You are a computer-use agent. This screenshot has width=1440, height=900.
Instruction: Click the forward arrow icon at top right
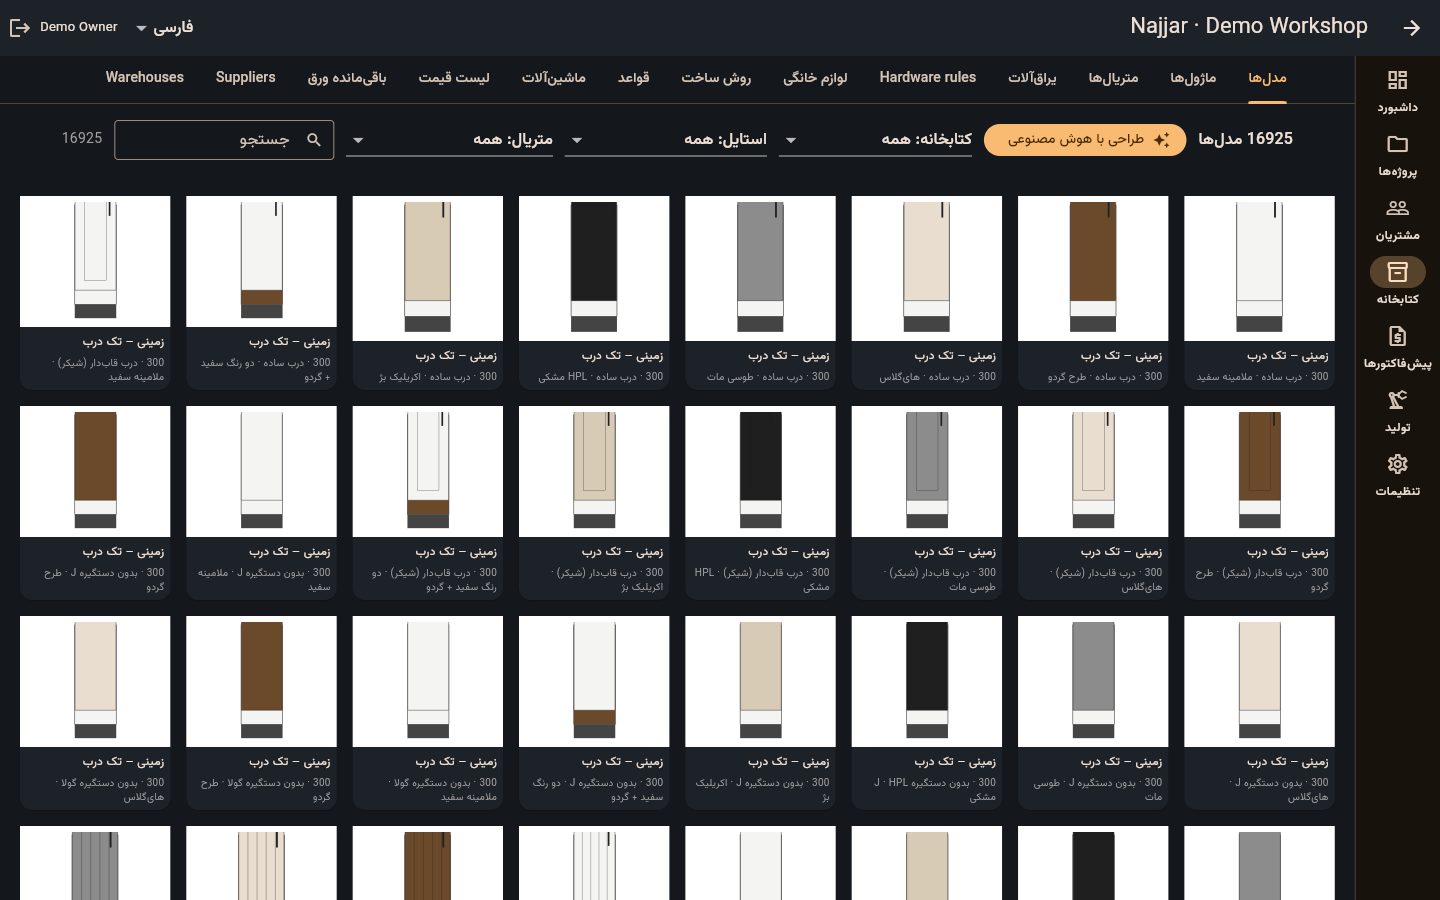click(1411, 28)
